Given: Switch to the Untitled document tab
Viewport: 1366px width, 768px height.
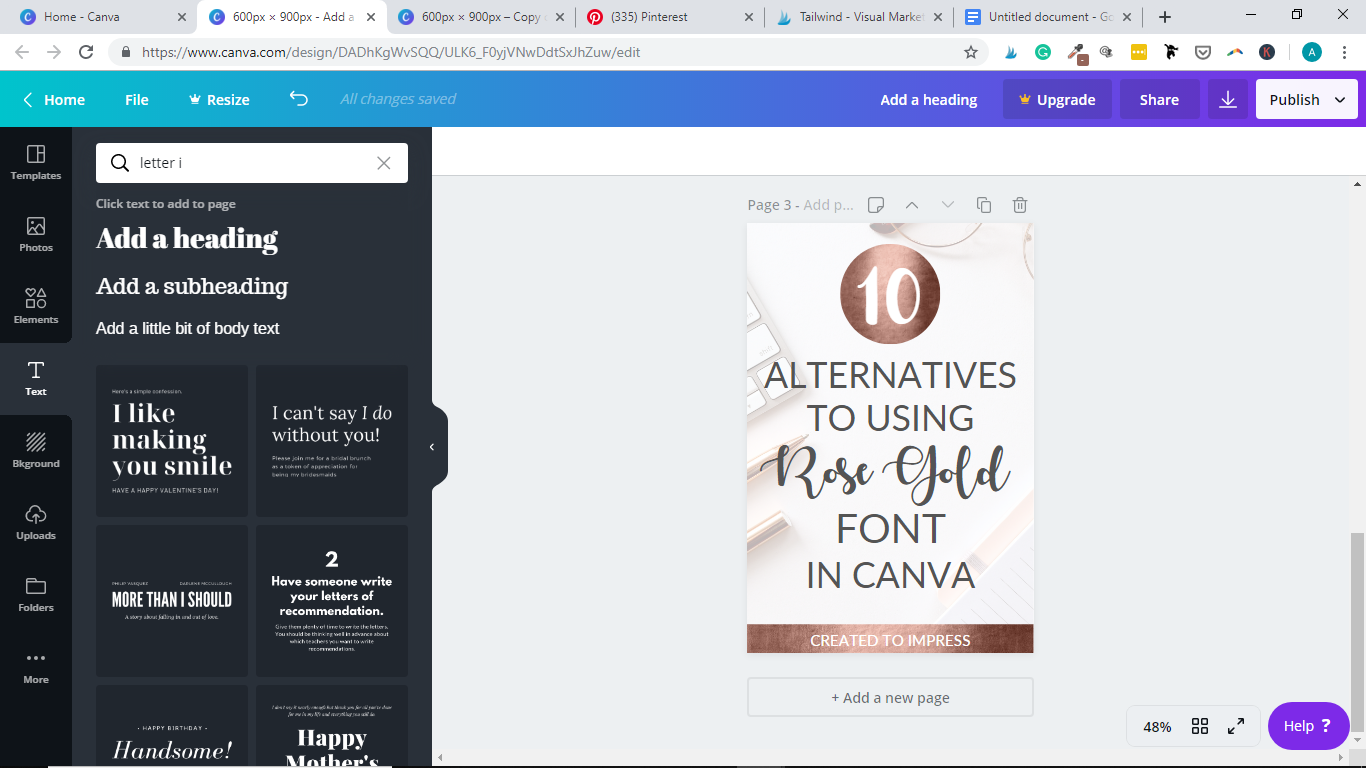Looking at the screenshot, I should (x=1046, y=17).
